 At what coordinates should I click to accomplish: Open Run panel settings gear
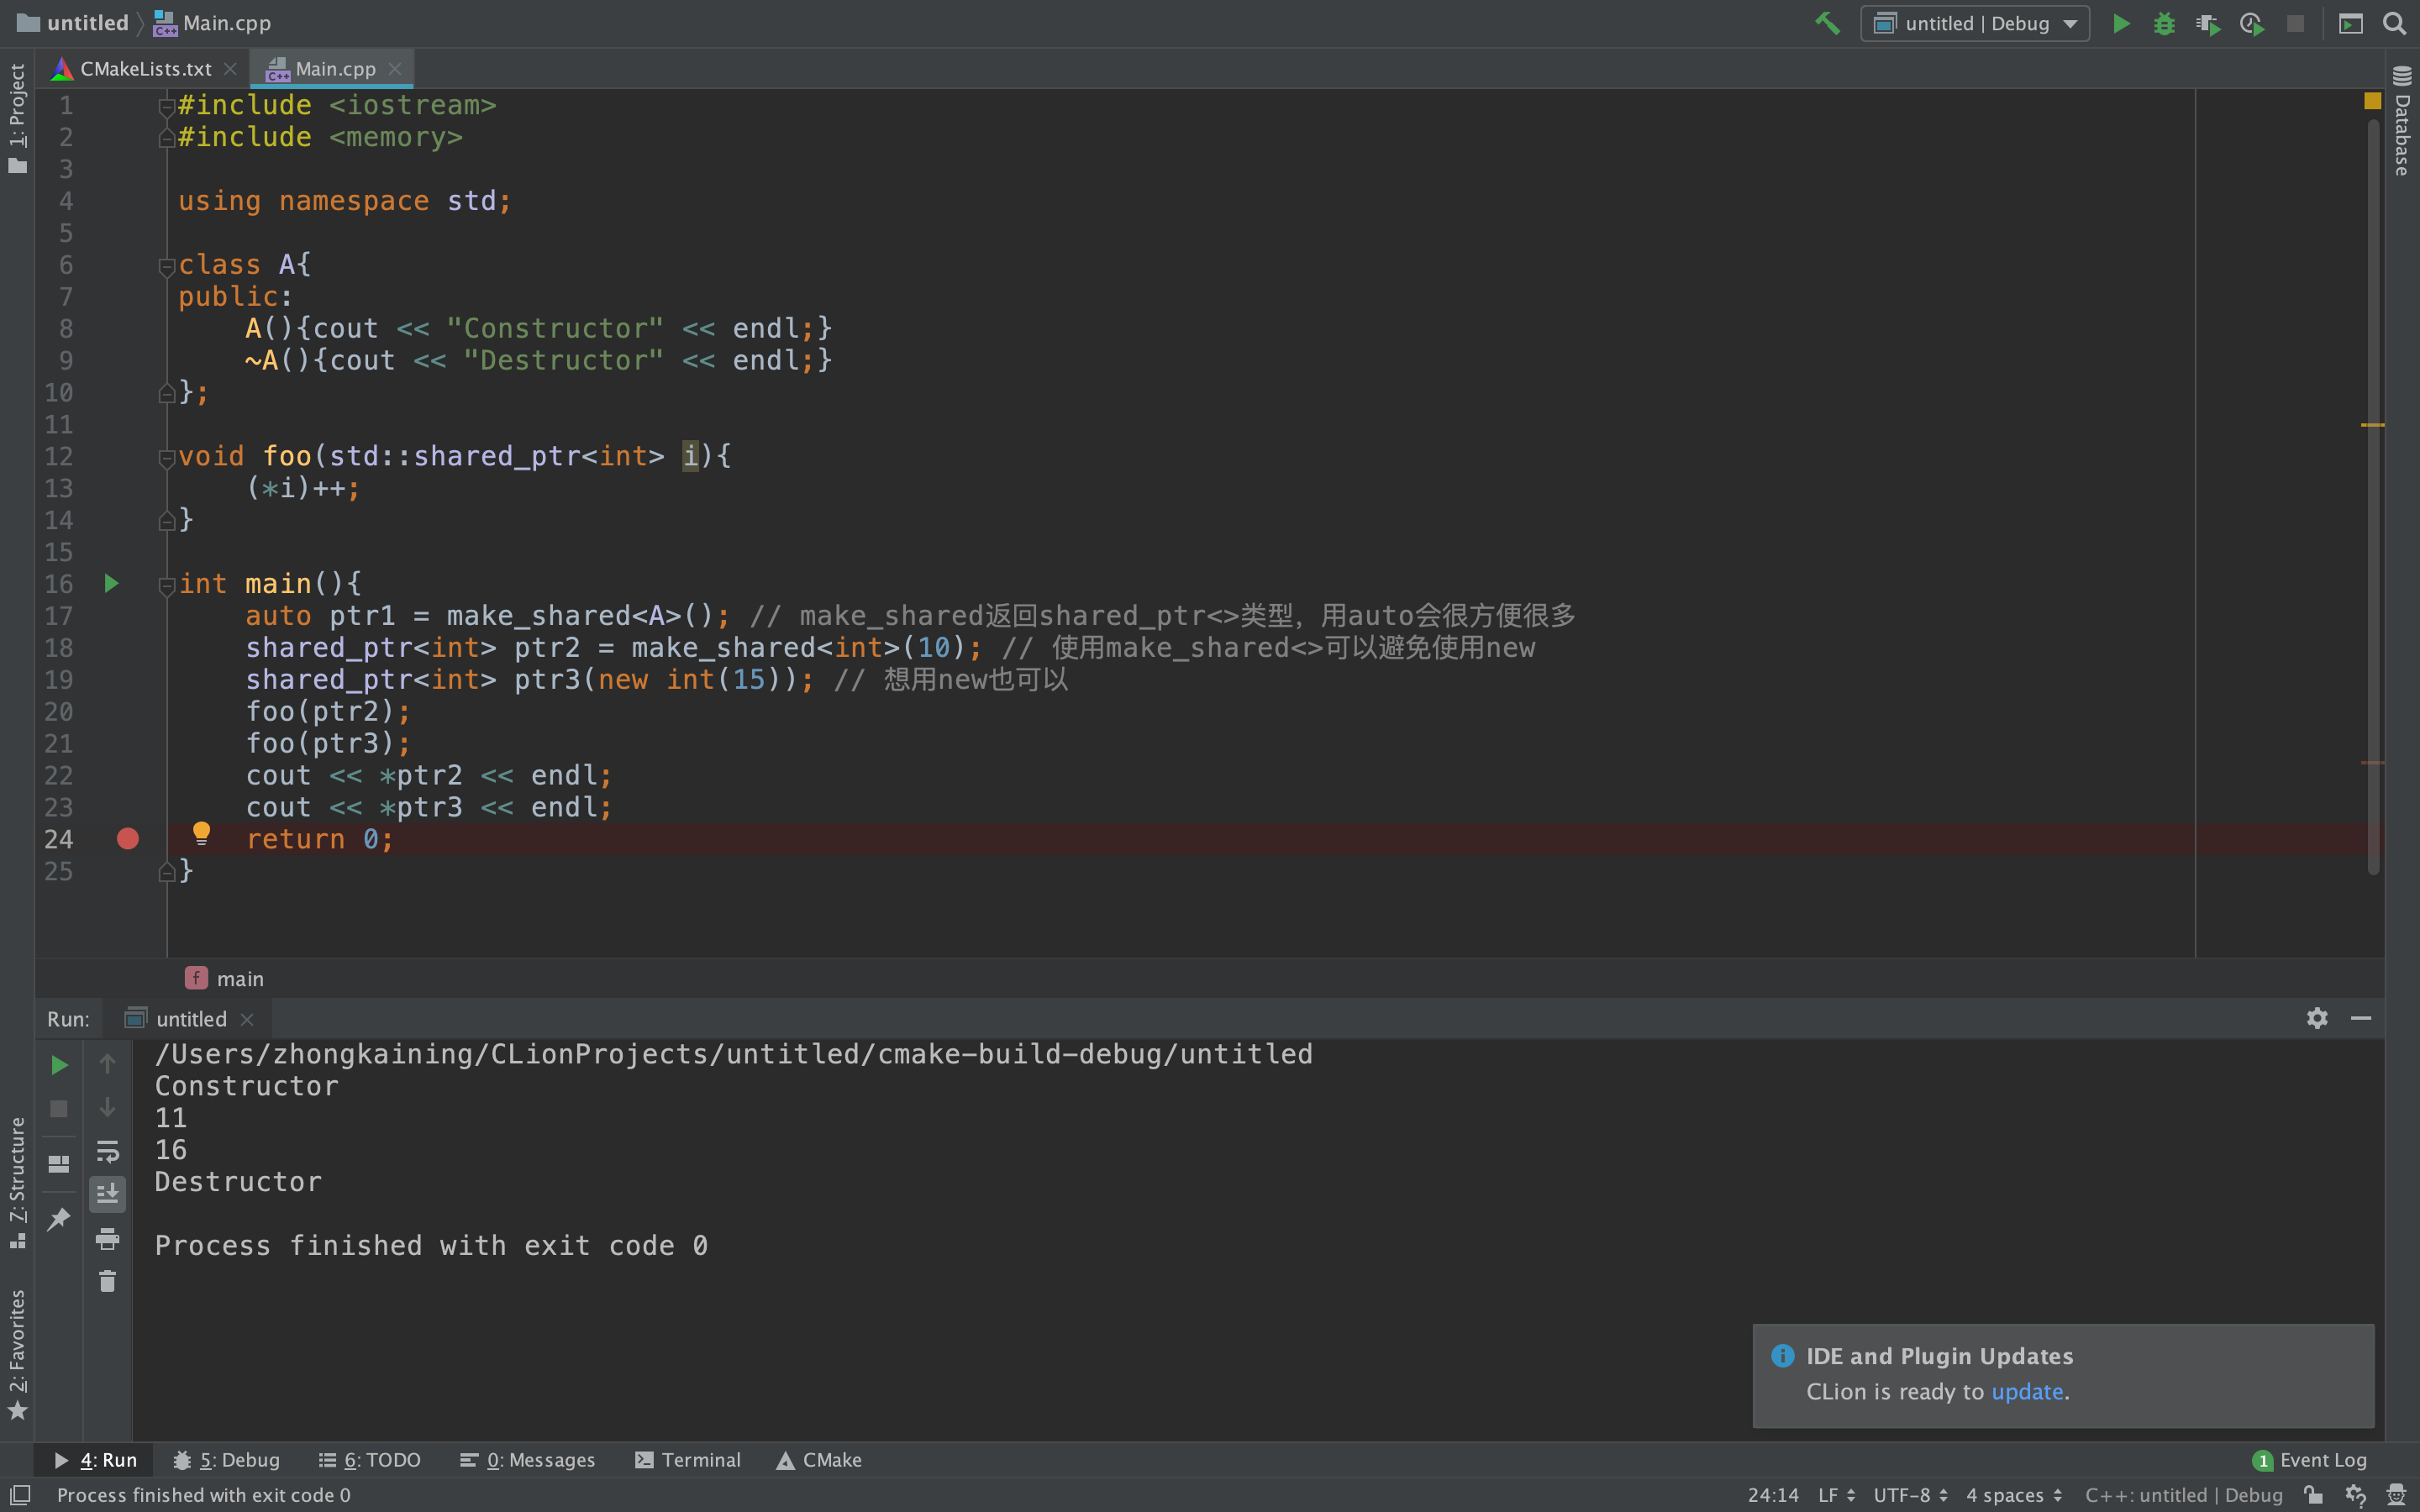[2317, 1018]
